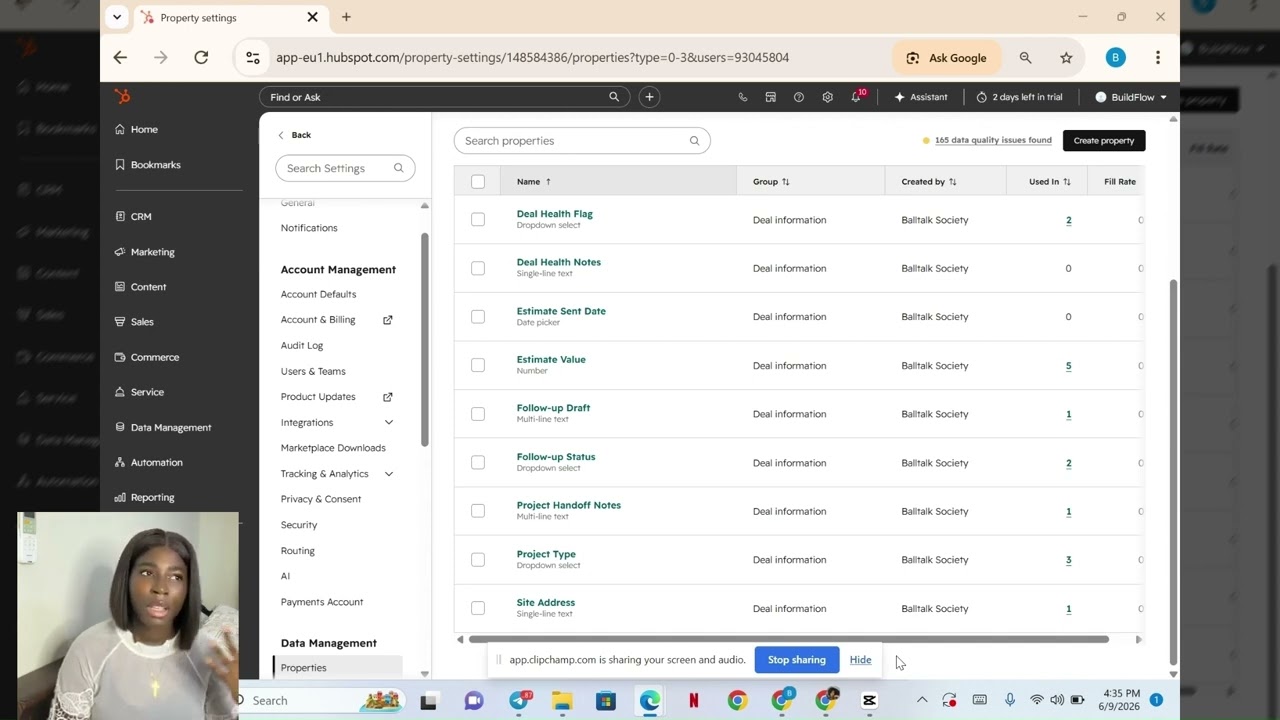The height and width of the screenshot is (720, 1280).
Task: Open the BuildFlow account dropdown
Action: [x=1131, y=97]
